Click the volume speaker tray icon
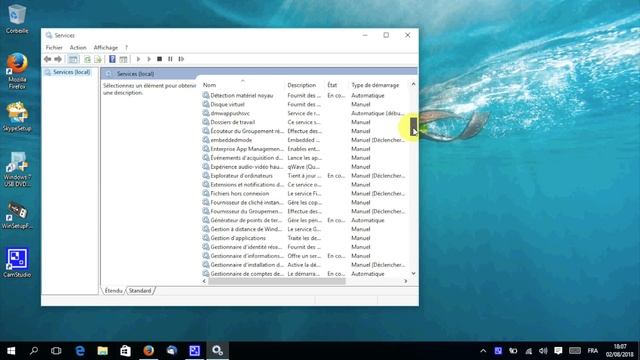 543,351
